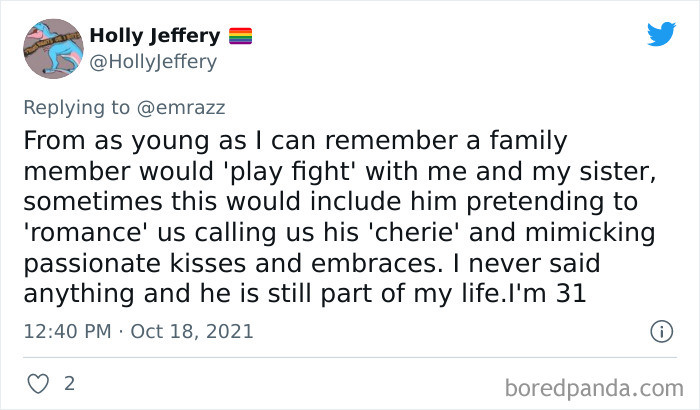The width and height of the screenshot is (700, 410).
Task: Click the blue Twitter bird logo
Action: click(x=661, y=35)
